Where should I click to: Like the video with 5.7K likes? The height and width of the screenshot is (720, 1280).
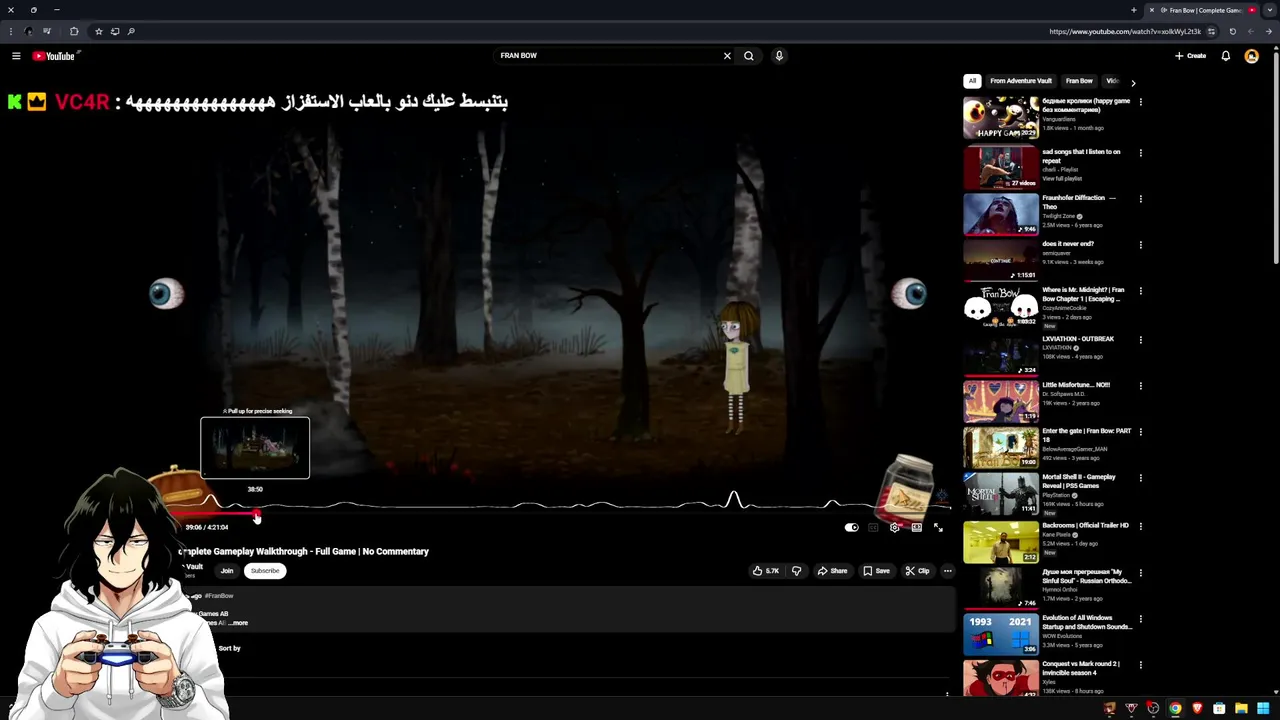(x=766, y=571)
